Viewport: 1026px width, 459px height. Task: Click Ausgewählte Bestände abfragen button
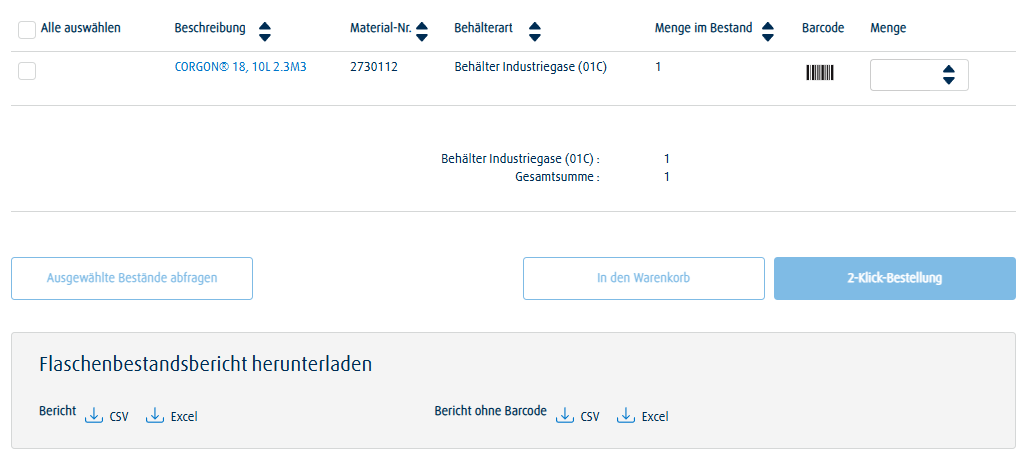tap(132, 278)
